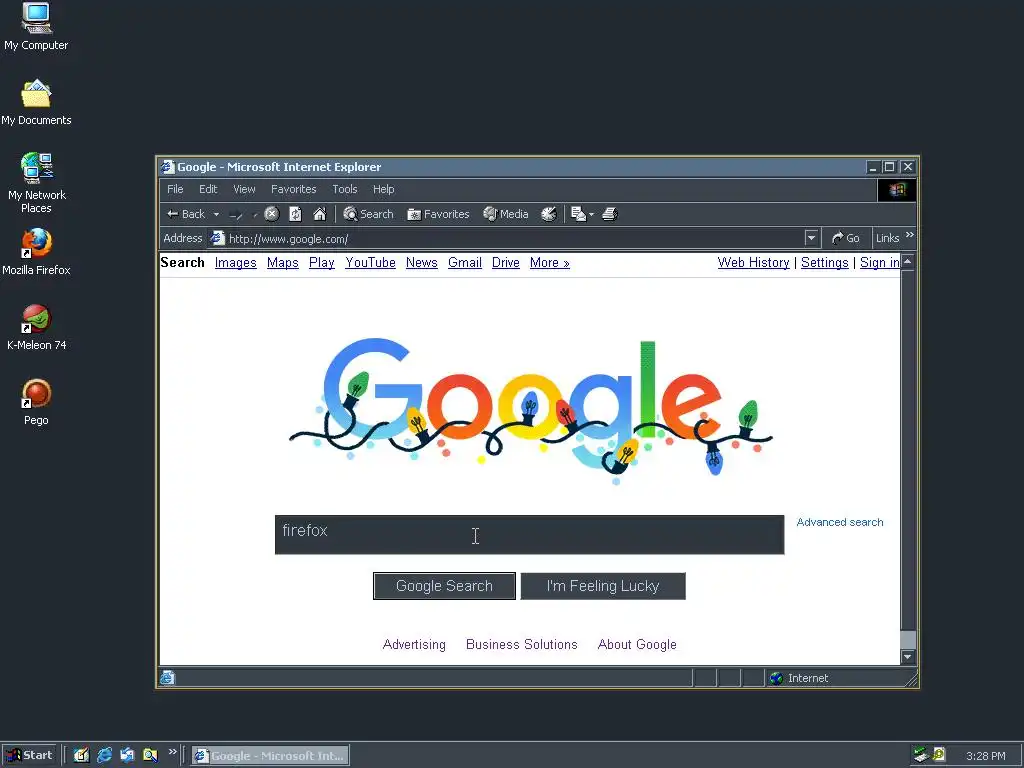Open the Search toolbar pane
Image resolution: width=1024 pixels, height=768 pixels.
pyautogui.click(x=368, y=214)
